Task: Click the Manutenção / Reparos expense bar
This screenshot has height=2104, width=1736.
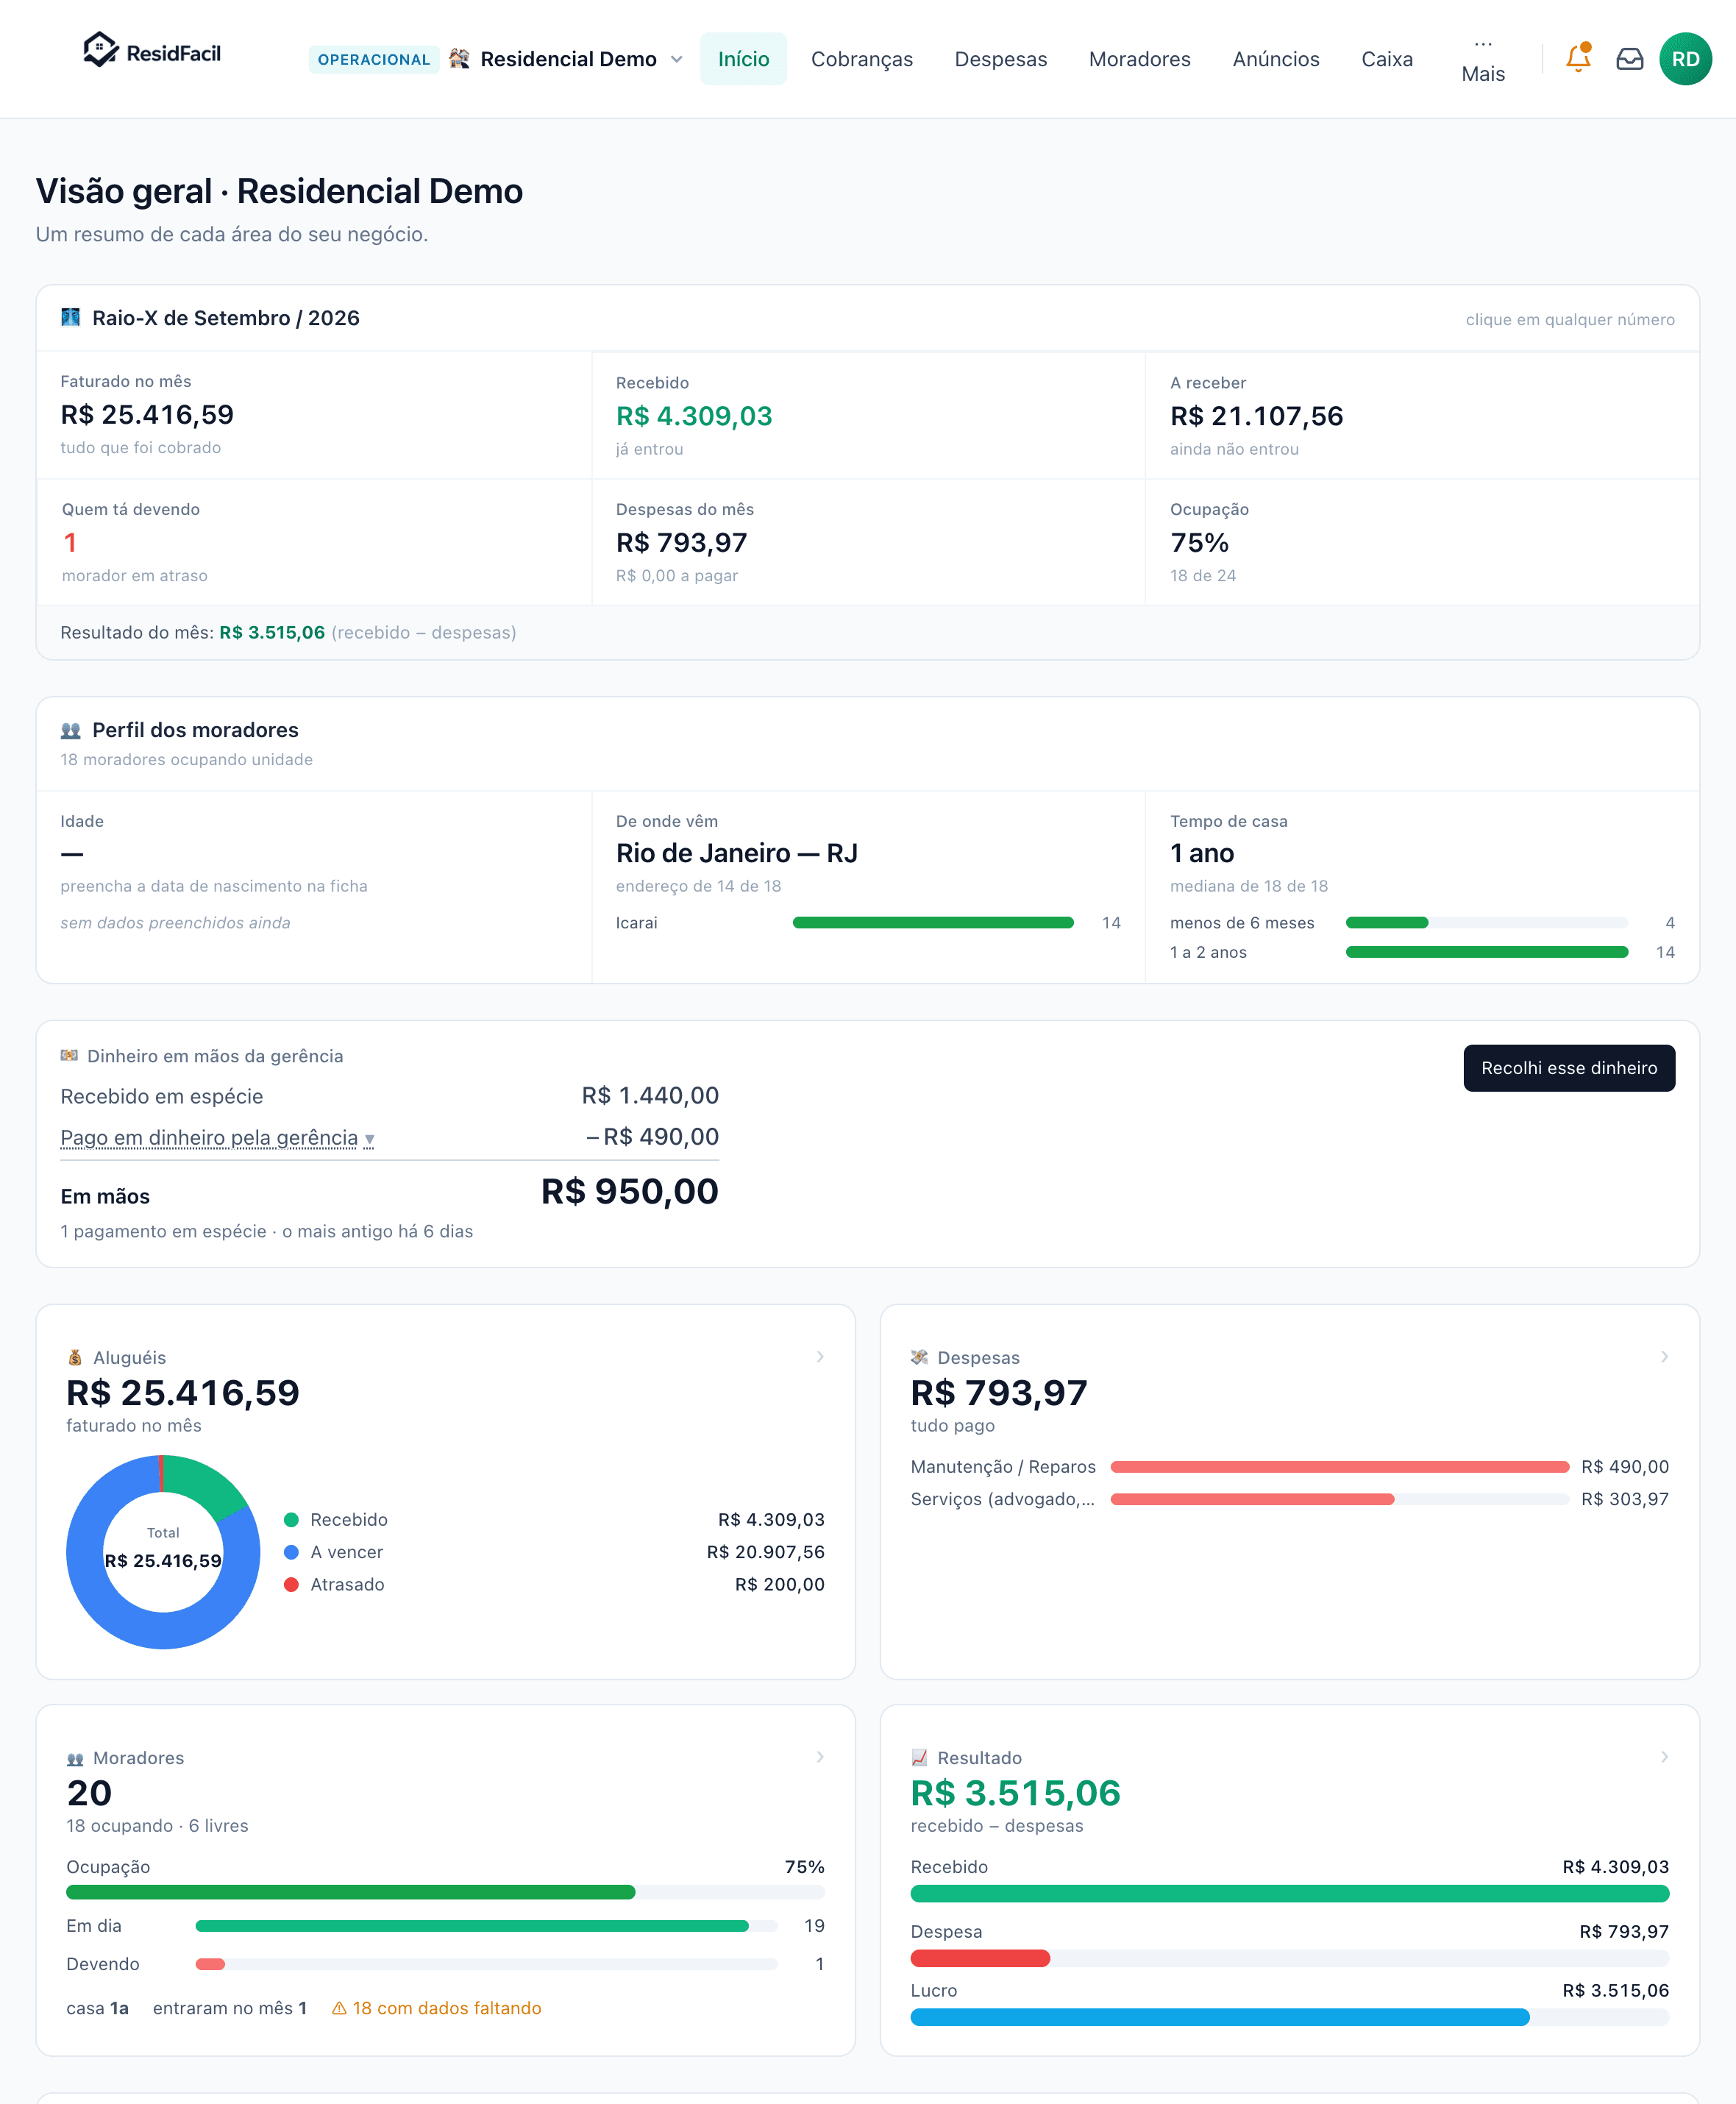Action: pos(1339,1467)
